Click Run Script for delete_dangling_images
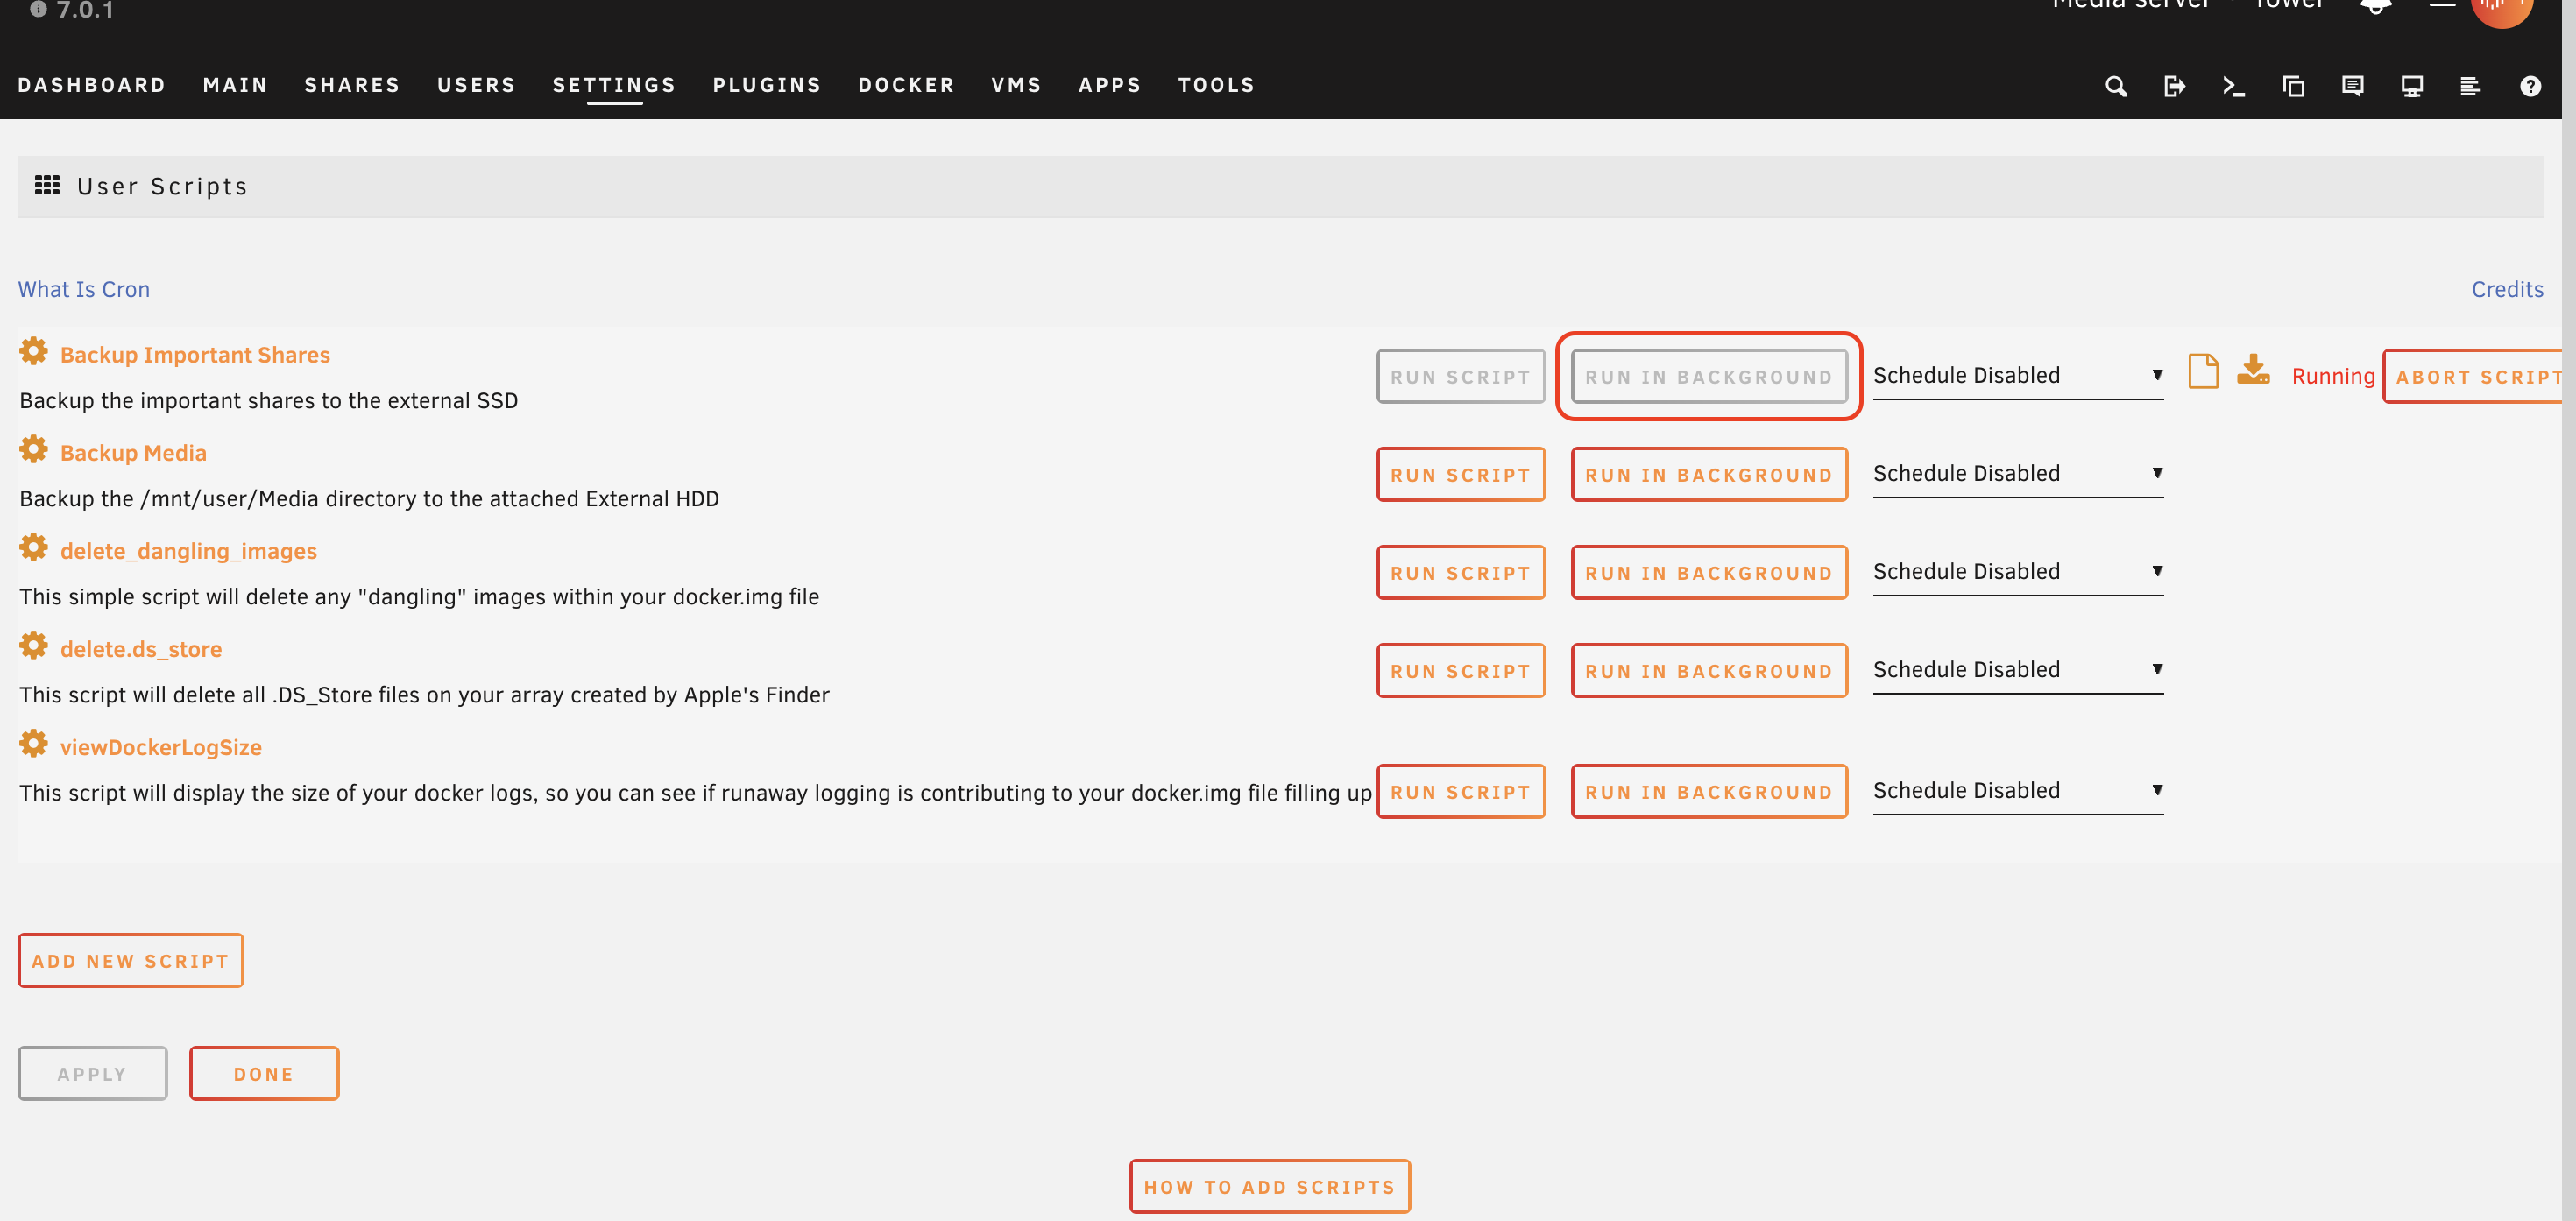The width and height of the screenshot is (2576, 1221). (x=1460, y=572)
